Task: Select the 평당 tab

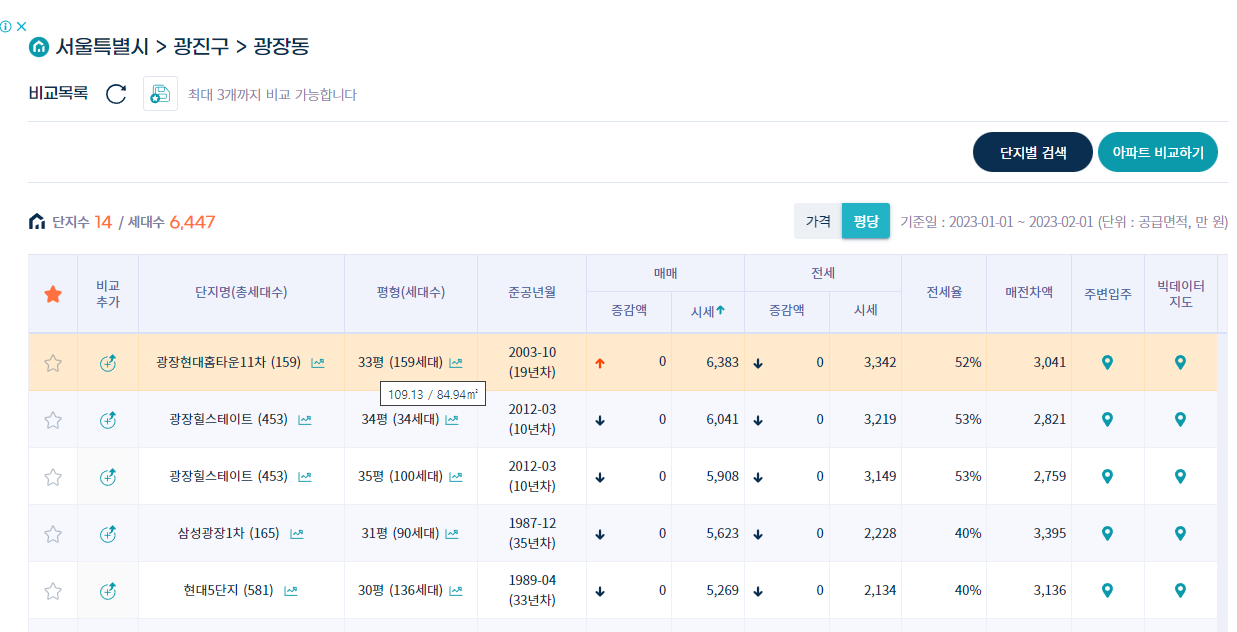Action: click(866, 220)
